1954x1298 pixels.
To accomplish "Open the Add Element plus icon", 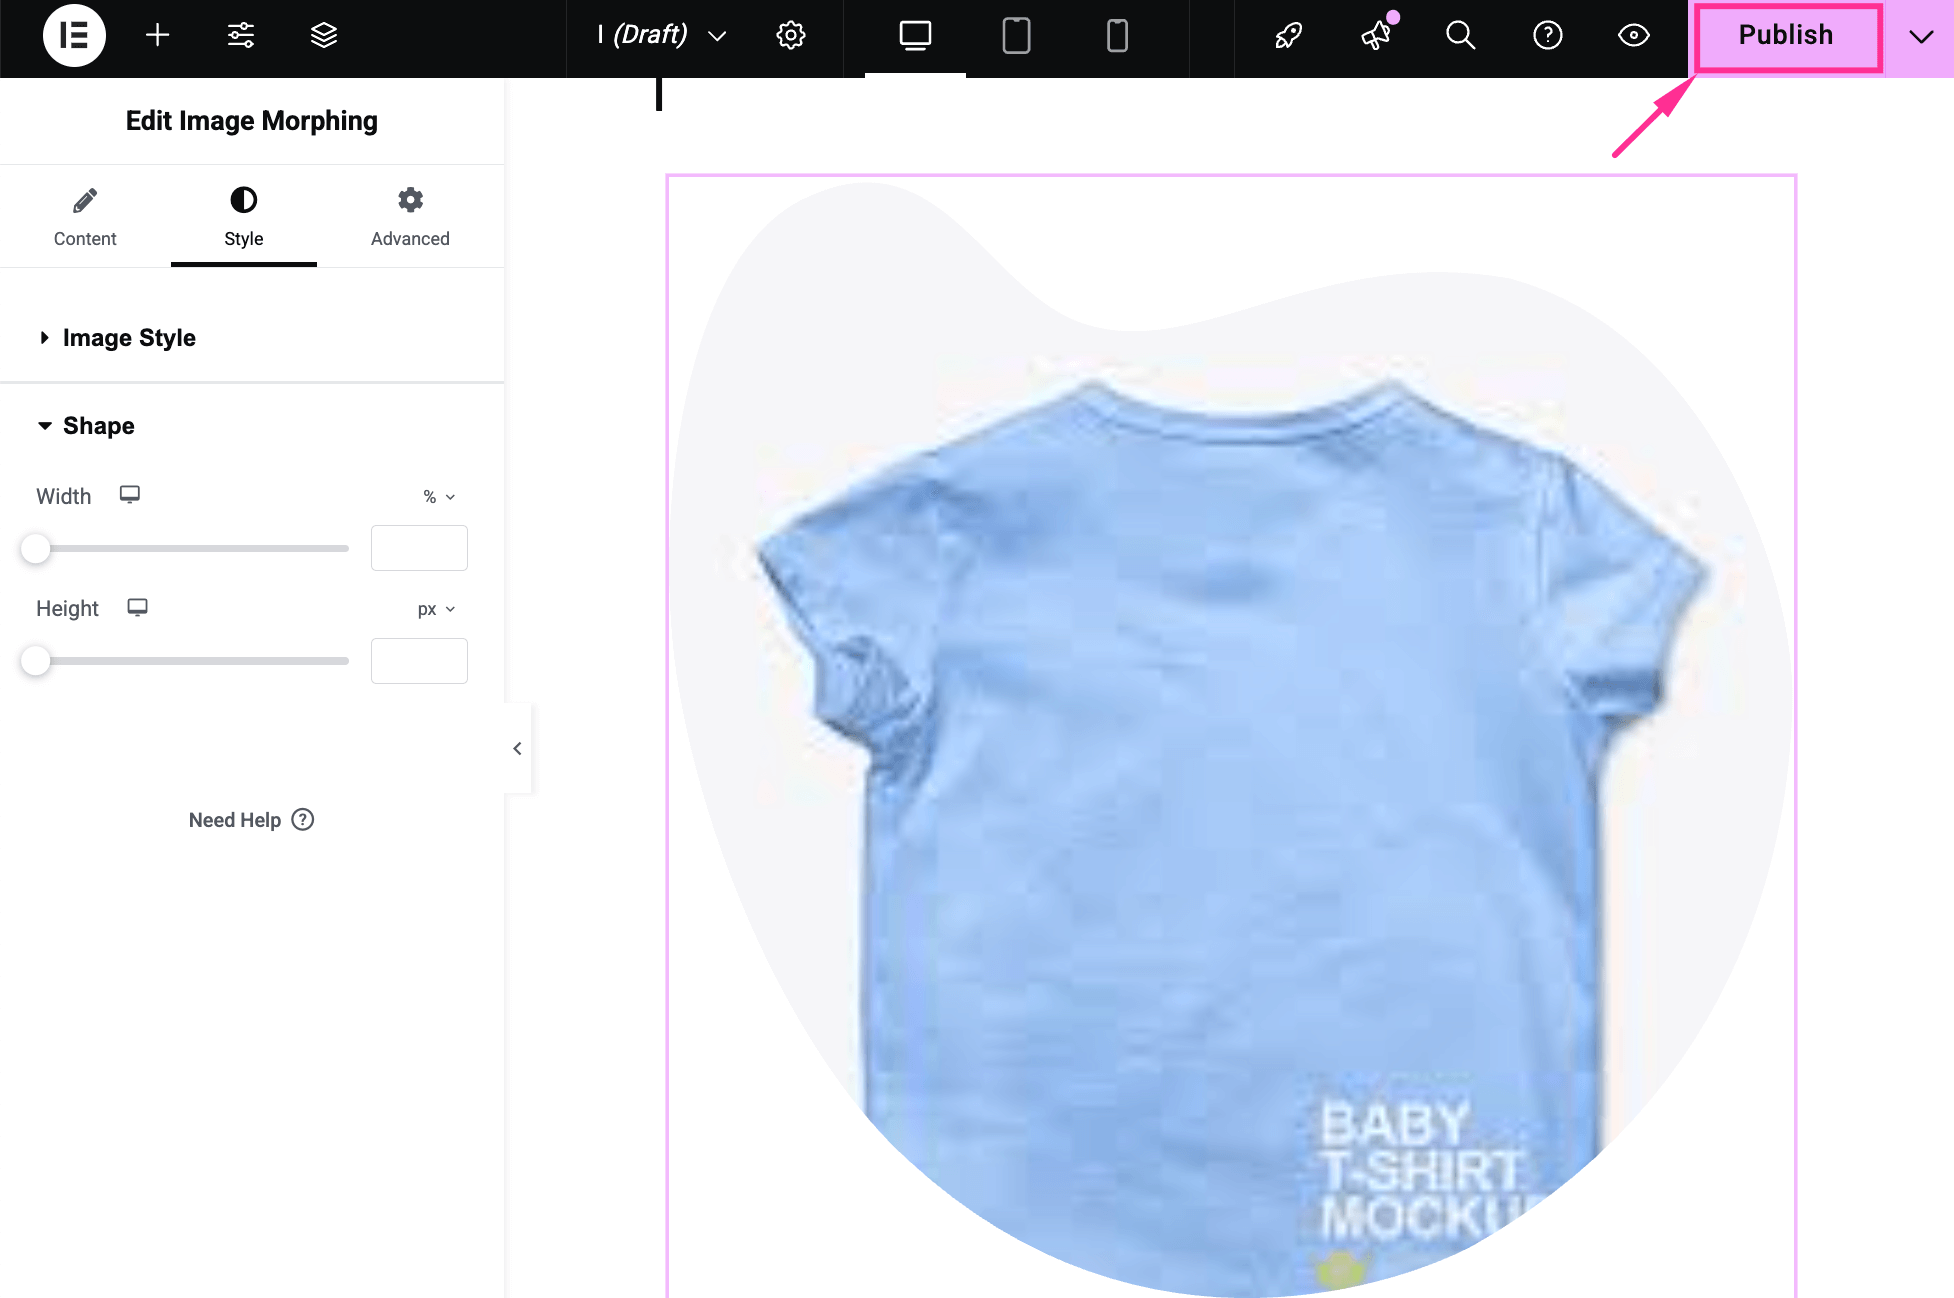I will point(157,36).
